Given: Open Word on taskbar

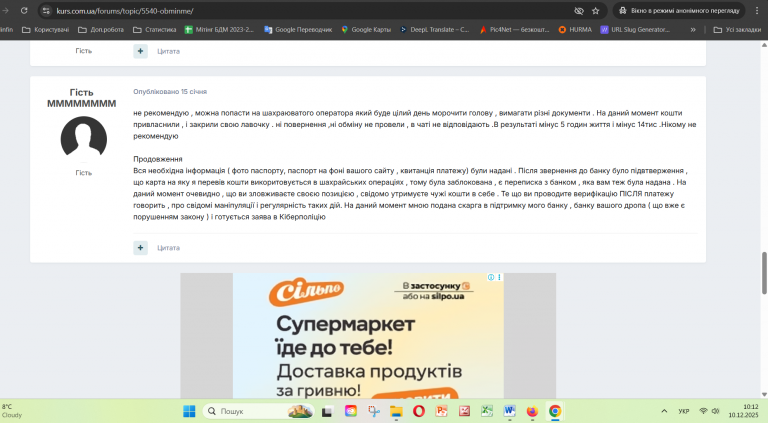Looking at the screenshot, I should [x=509, y=411].
